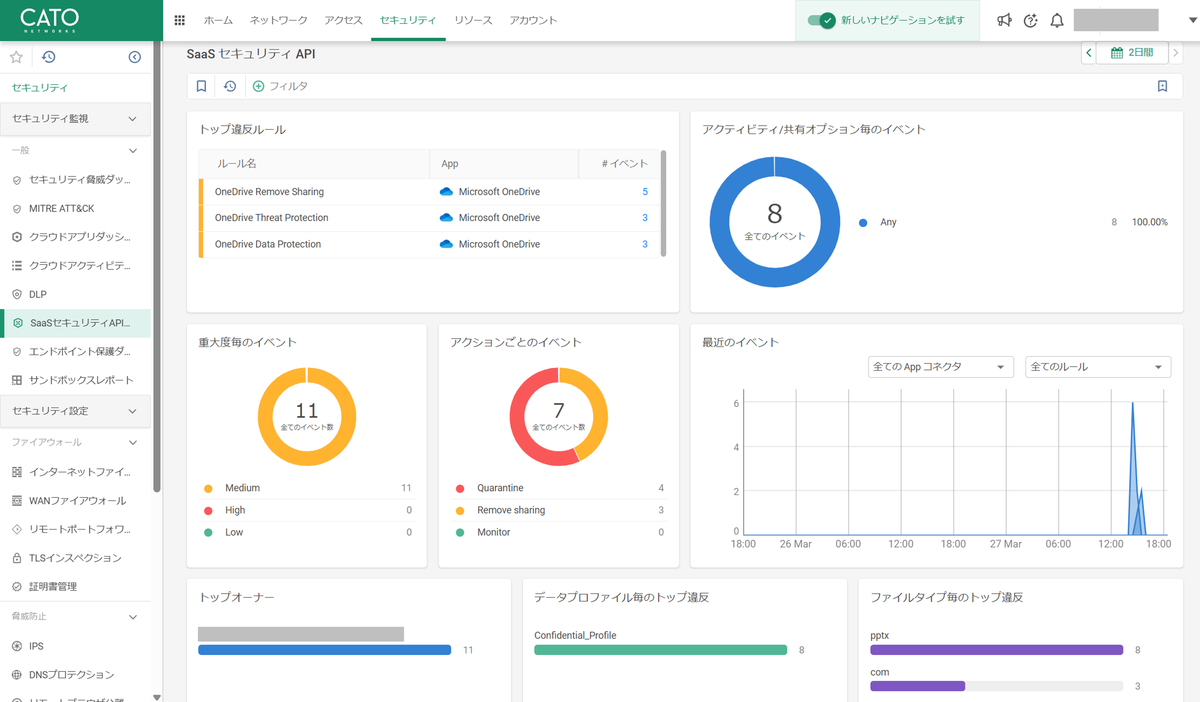This screenshot has width=1200, height=702.
Task: Toggle the Quarantine action legend item
Action: click(489, 488)
